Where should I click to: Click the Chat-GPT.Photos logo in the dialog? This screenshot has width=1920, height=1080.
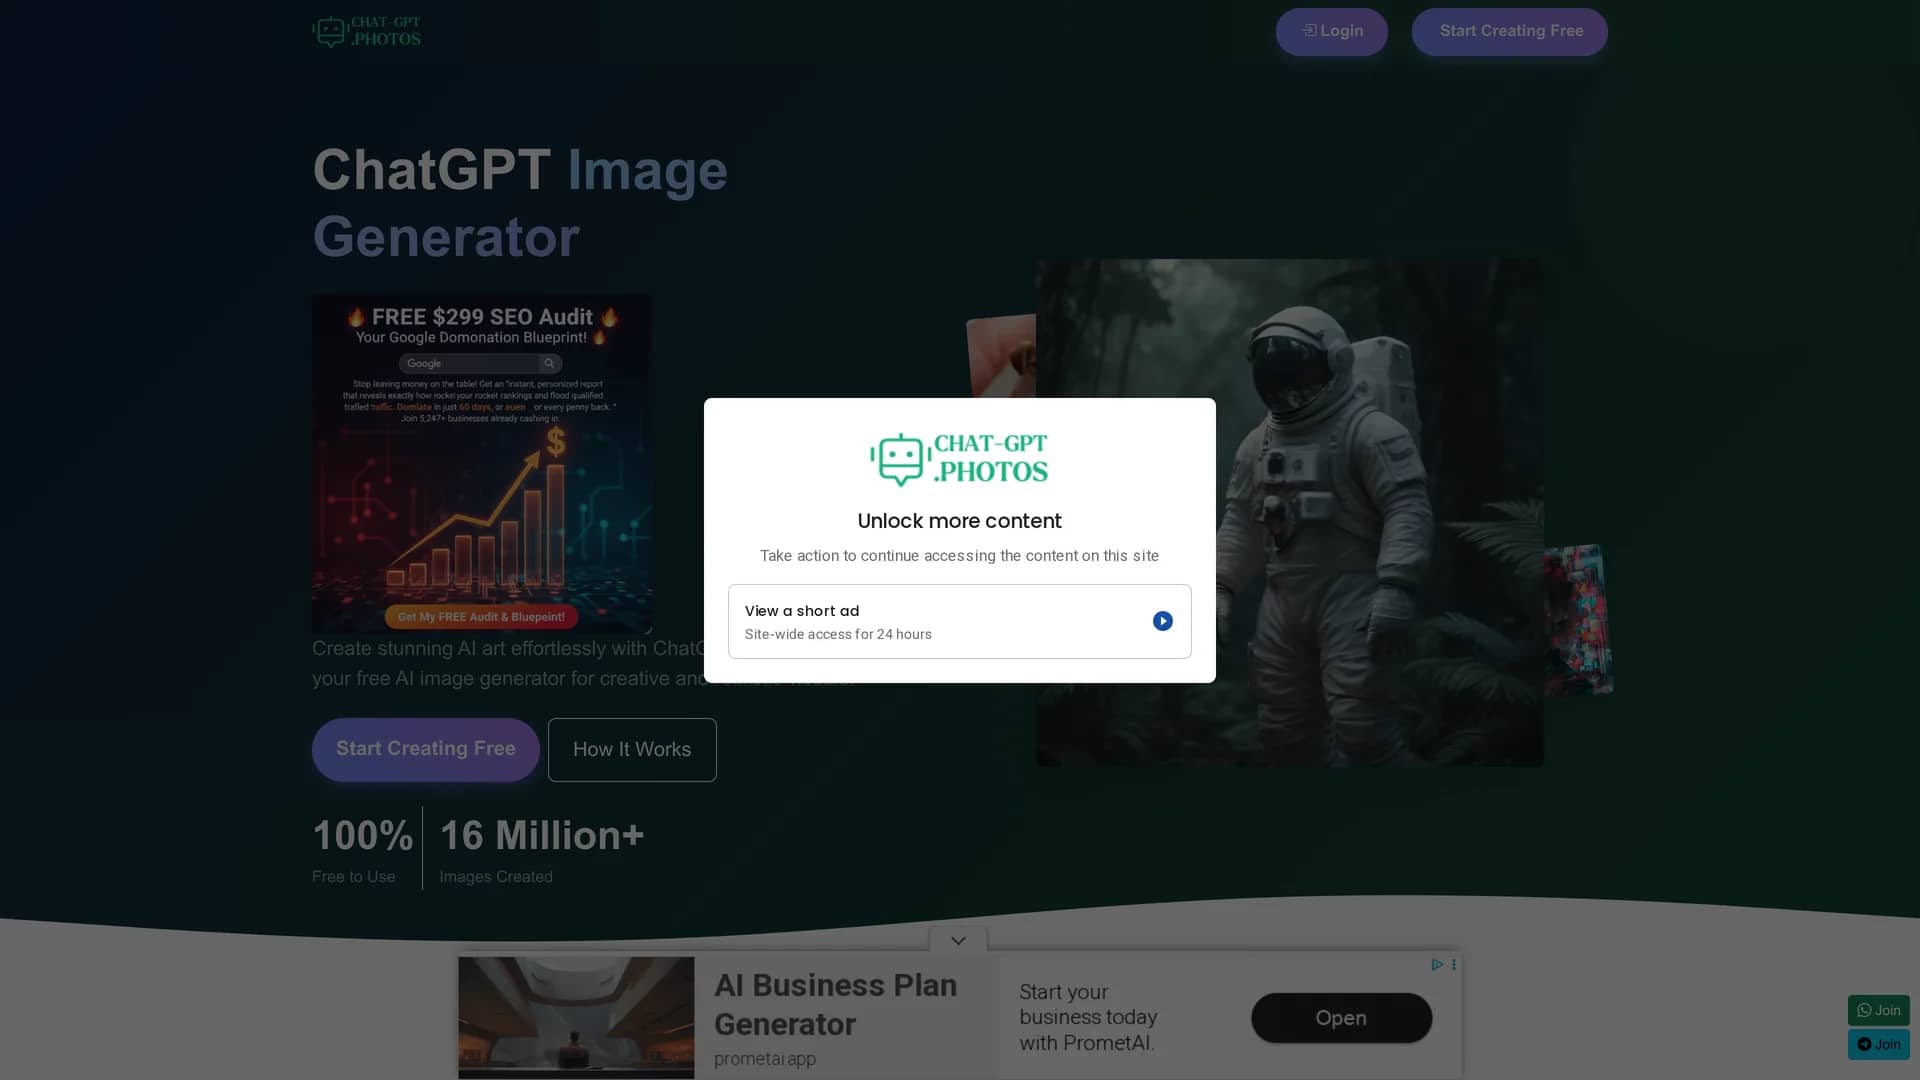(x=959, y=459)
